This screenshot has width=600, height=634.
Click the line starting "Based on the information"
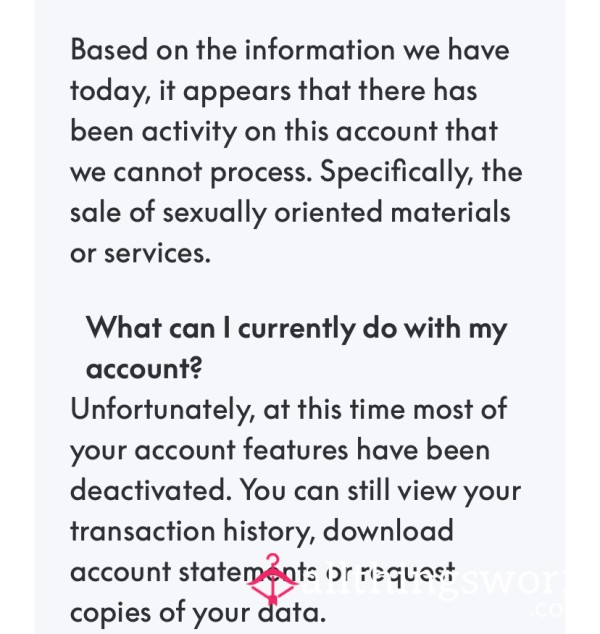click(289, 50)
